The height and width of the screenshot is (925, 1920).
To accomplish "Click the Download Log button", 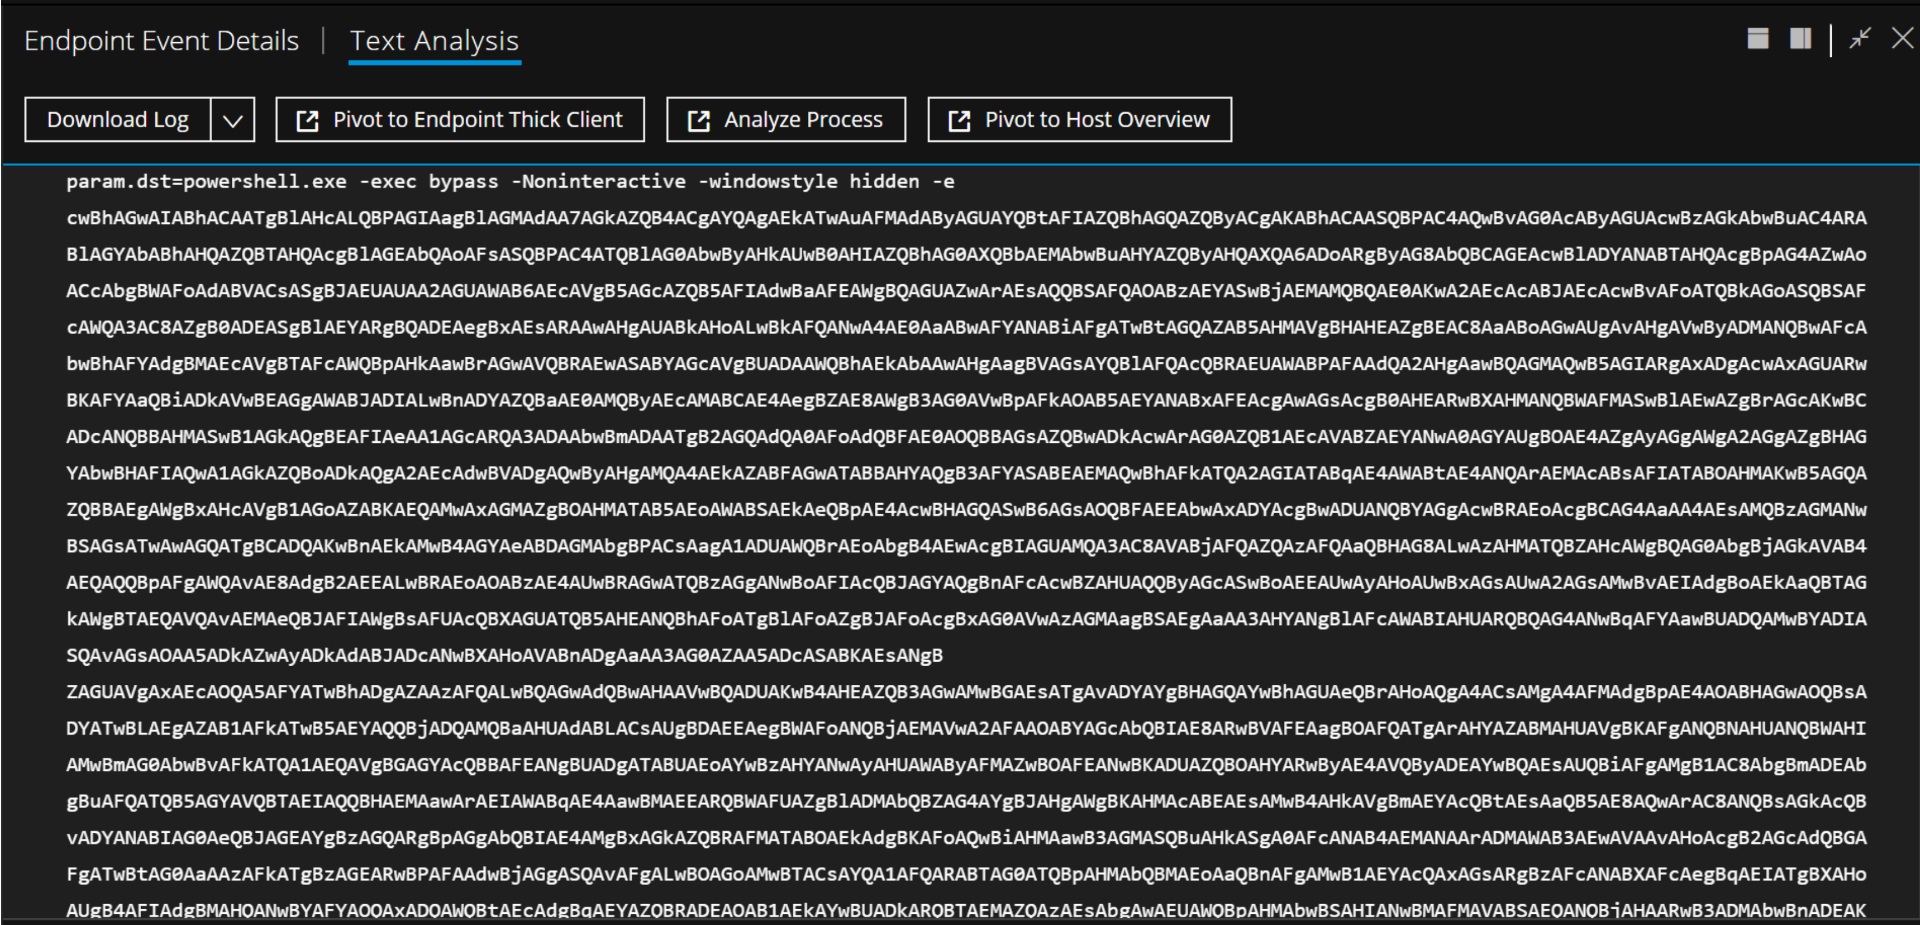I will [x=118, y=120].
